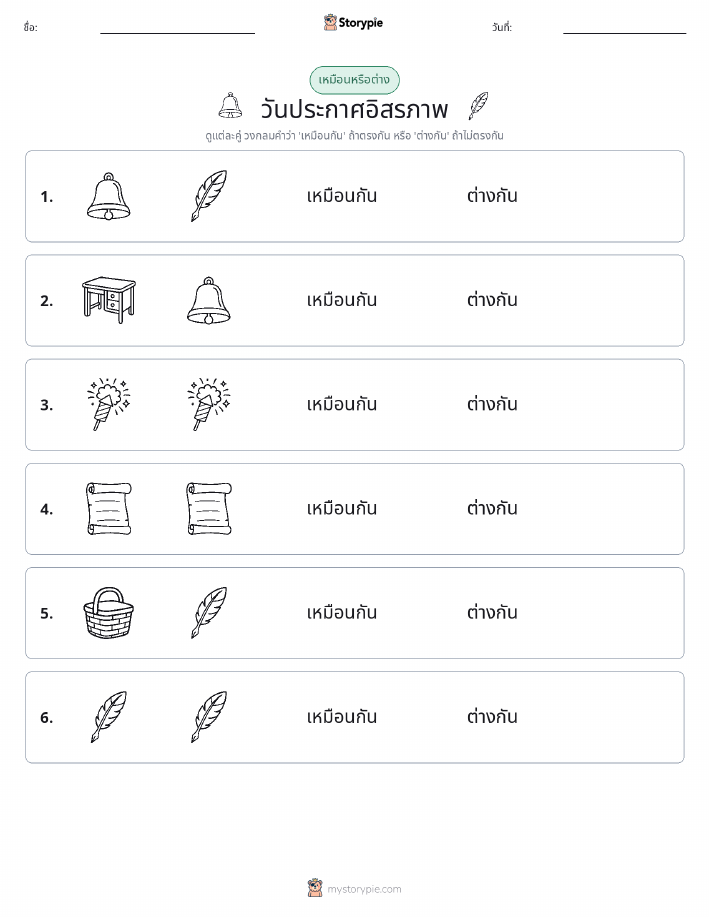Pick 'ต่างกัน' in row 5
The image size is (709, 917).
492,612
